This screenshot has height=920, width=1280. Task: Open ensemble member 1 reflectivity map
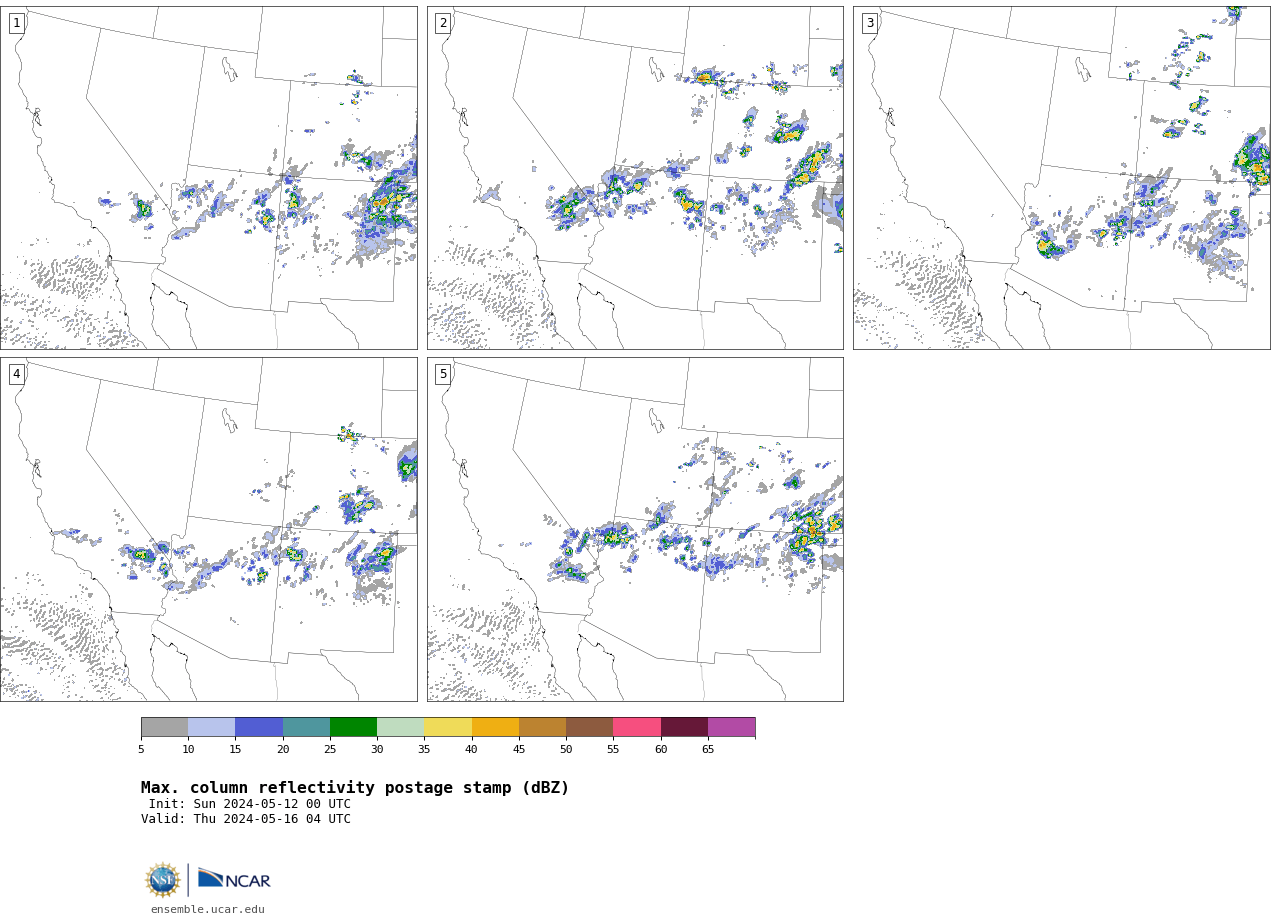pyautogui.click(x=209, y=178)
